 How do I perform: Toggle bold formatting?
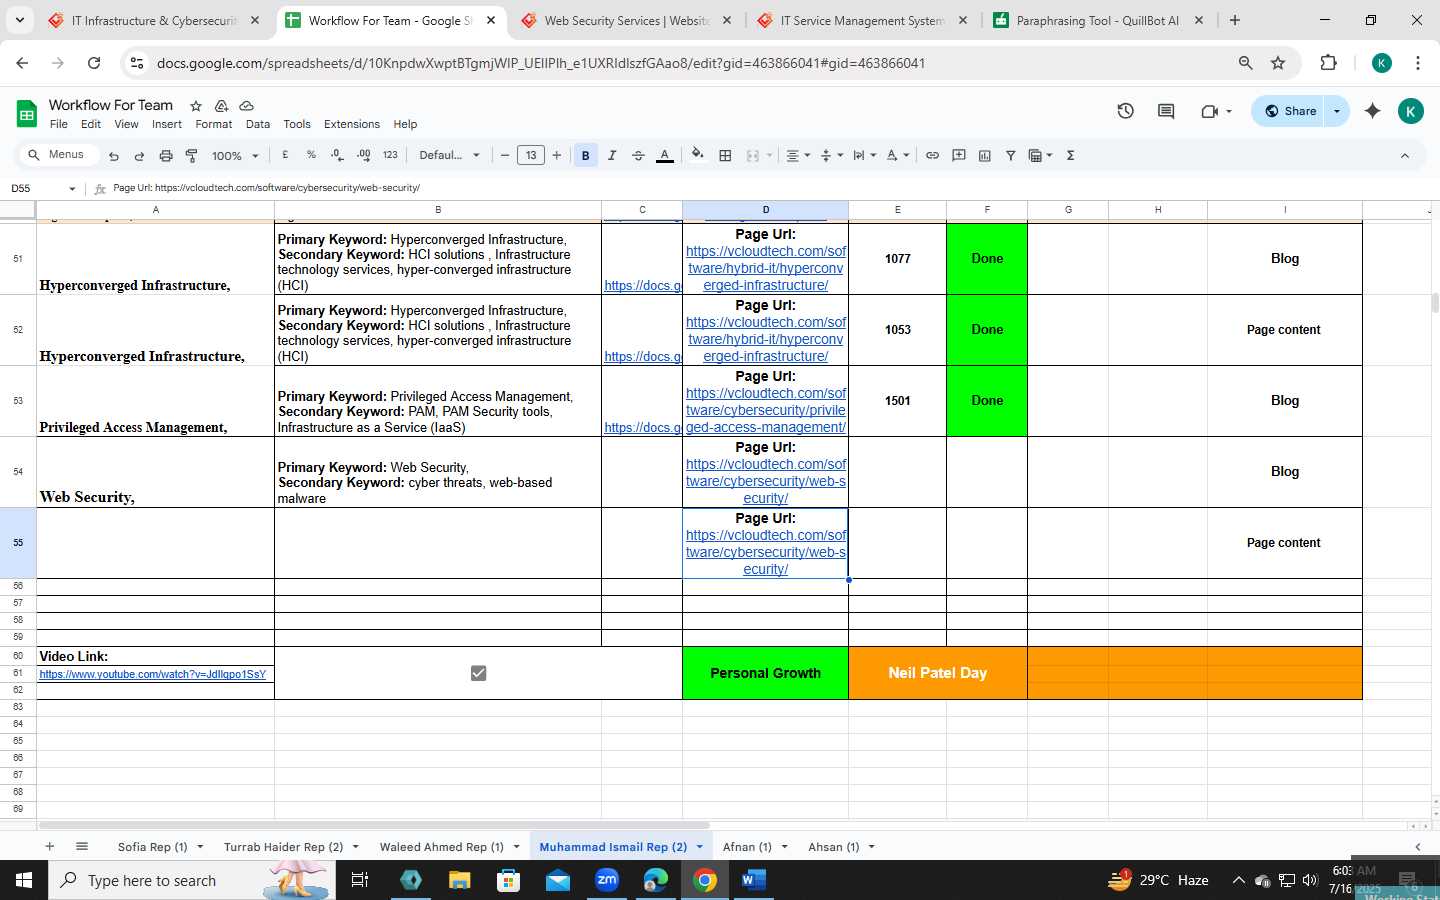[586, 155]
